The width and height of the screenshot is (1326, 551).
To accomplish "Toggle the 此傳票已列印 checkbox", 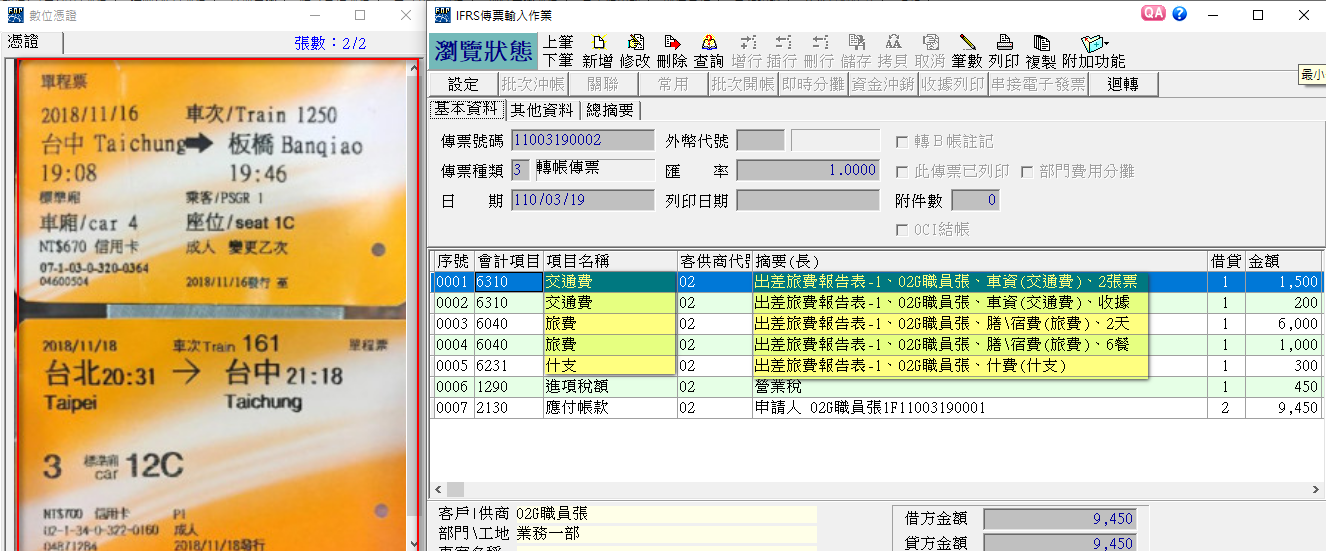I will coord(901,172).
